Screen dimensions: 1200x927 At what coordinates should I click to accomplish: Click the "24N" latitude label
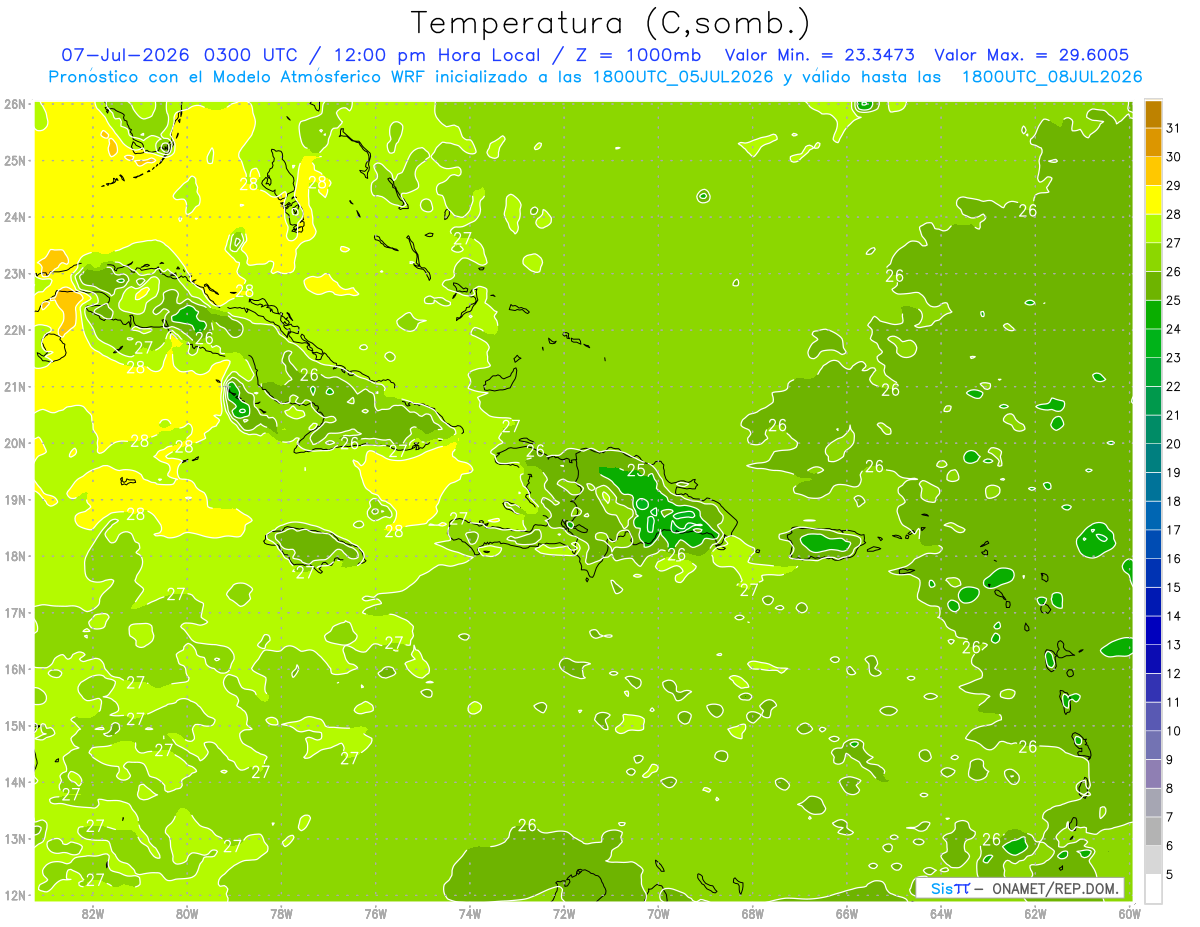pyautogui.click(x=14, y=217)
